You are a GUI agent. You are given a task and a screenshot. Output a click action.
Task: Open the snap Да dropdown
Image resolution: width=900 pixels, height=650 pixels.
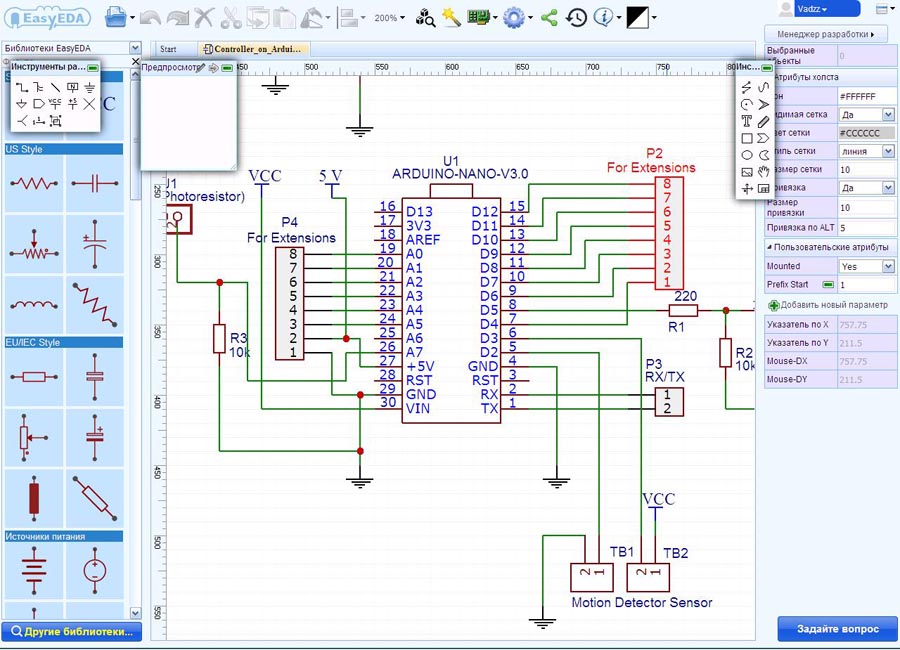click(888, 188)
